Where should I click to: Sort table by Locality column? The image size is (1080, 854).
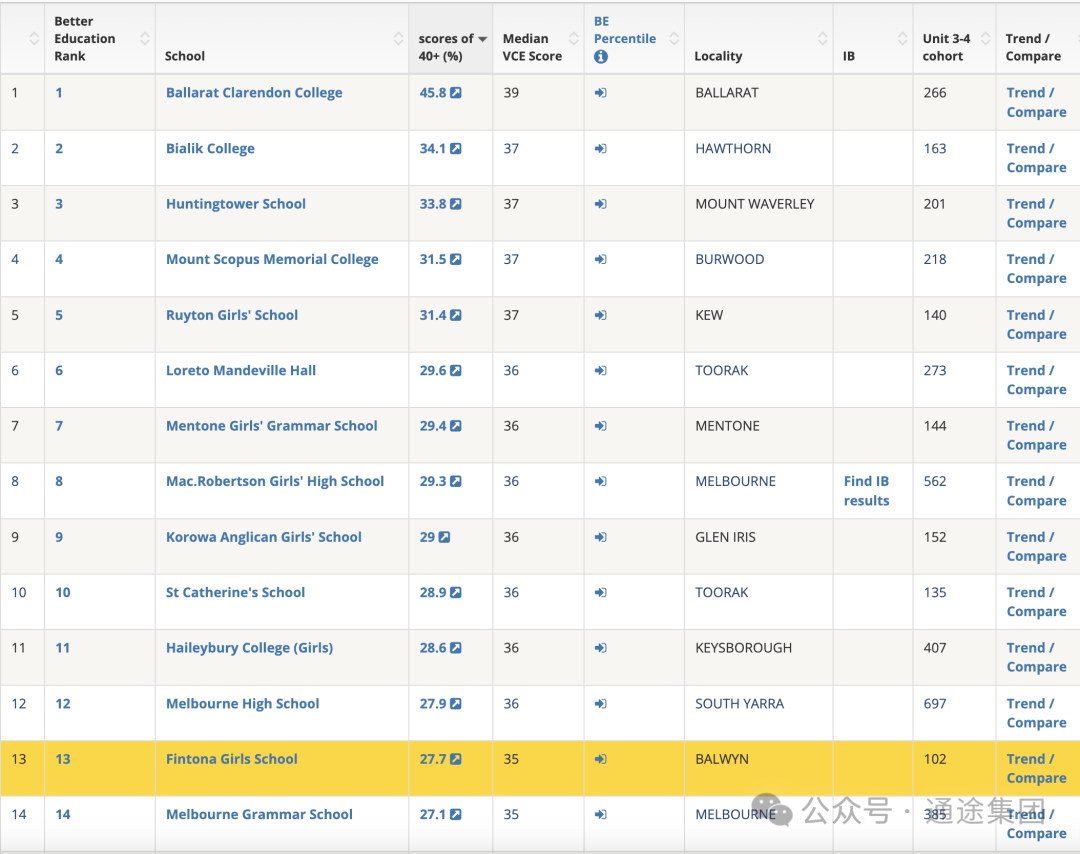coord(822,39)
